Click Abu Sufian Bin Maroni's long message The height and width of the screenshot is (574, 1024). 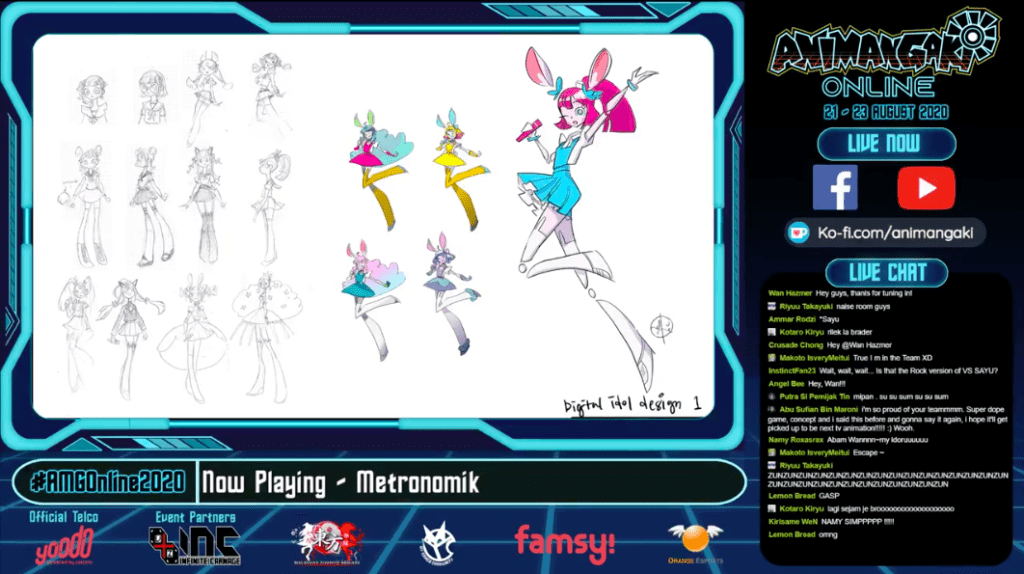[x=888, y=419]
